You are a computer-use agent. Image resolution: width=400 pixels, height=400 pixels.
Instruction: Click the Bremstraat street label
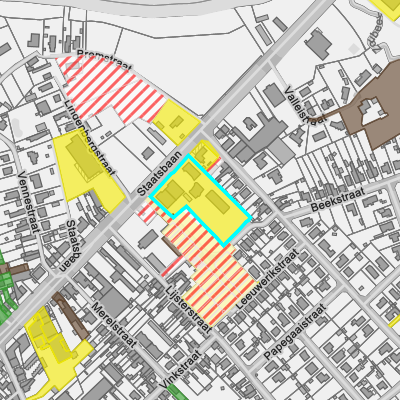pos(104,60)
